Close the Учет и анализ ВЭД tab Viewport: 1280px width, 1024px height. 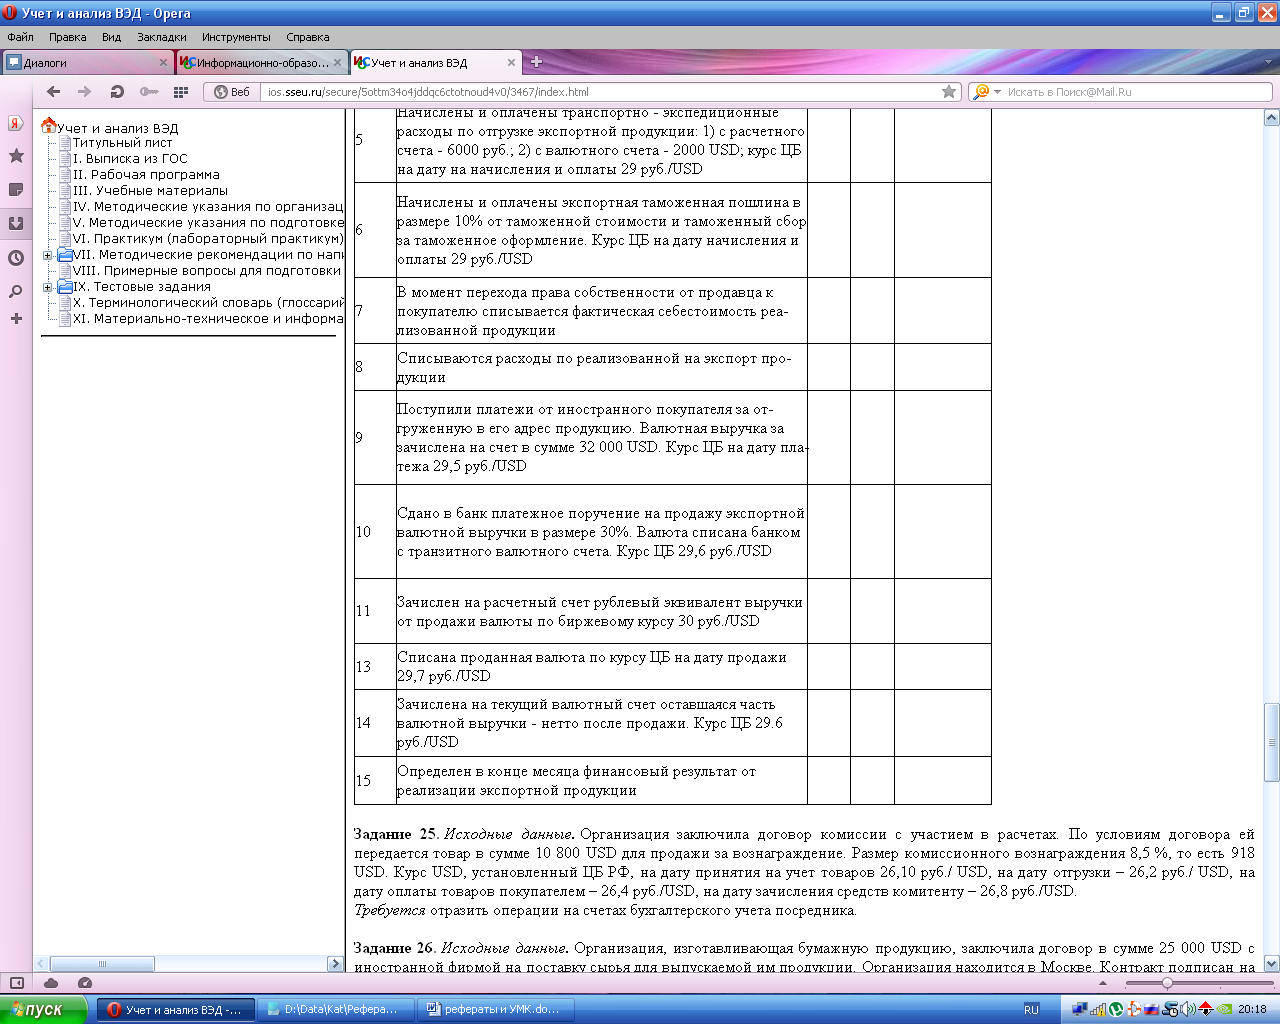[x=511, y=62]
